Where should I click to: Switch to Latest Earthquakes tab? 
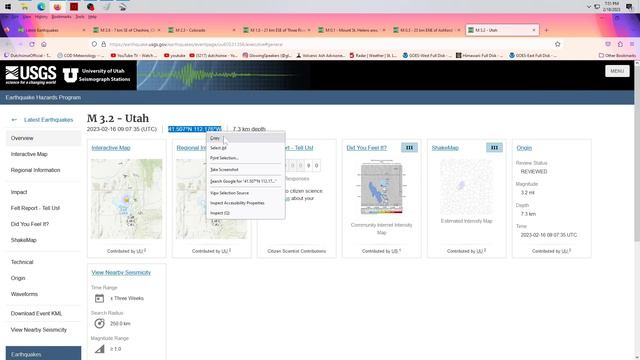point(52,30)
